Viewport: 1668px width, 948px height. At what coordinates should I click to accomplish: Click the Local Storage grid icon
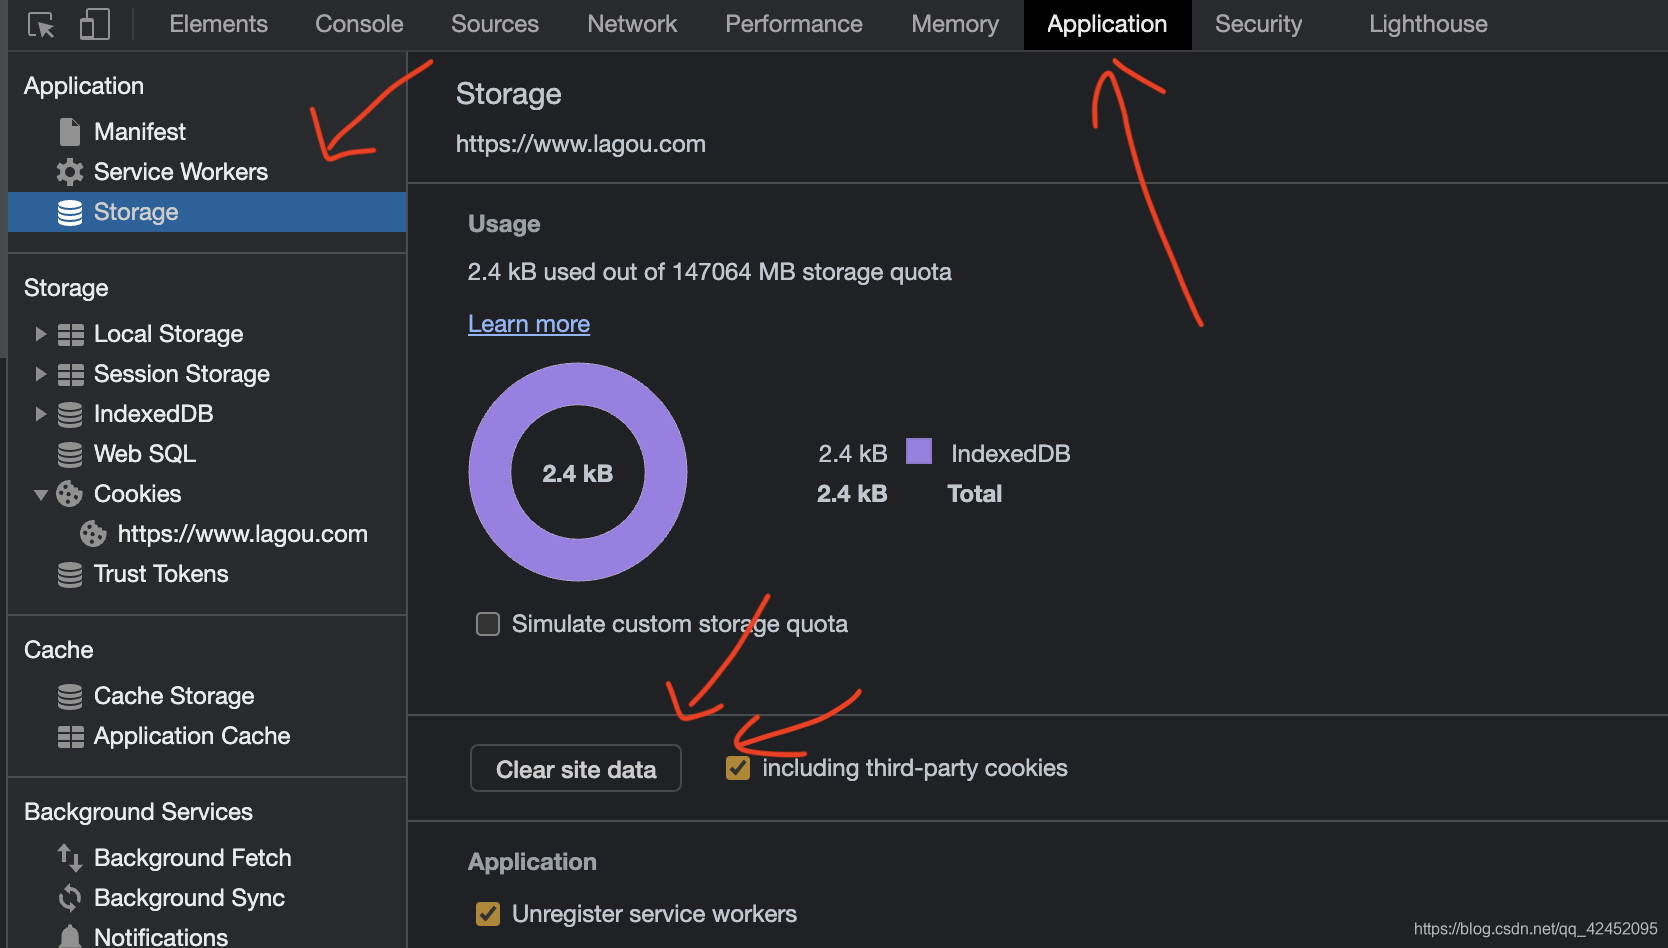(71, 334)
